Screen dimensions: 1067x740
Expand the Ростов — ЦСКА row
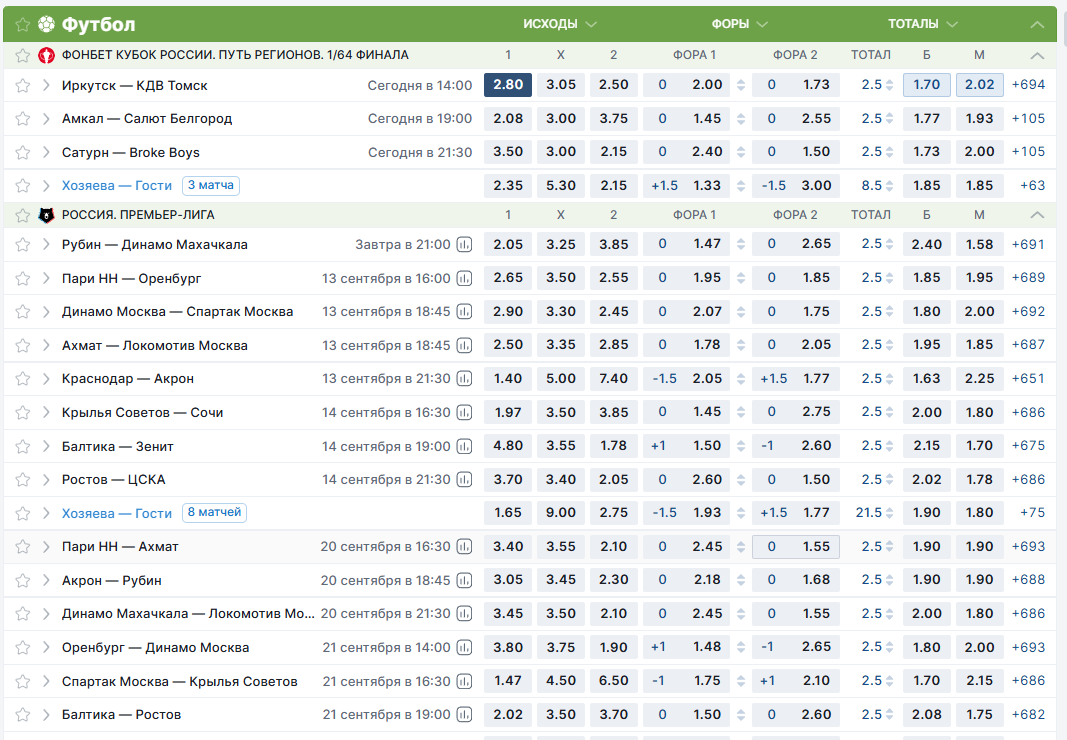[46, 479]
